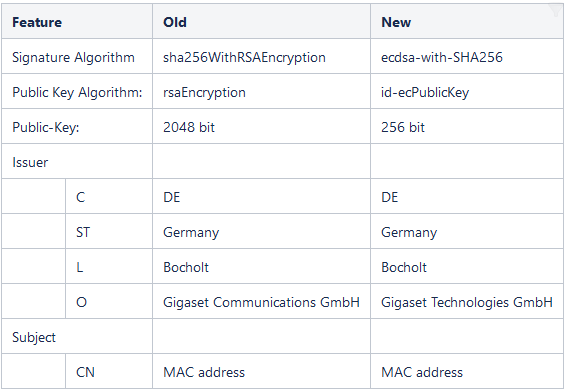The width and height of the screenshot is (567, 391).
Task: Click the Signature Algorithm row label
Action: pyautogui.click(x=73, y=58)
